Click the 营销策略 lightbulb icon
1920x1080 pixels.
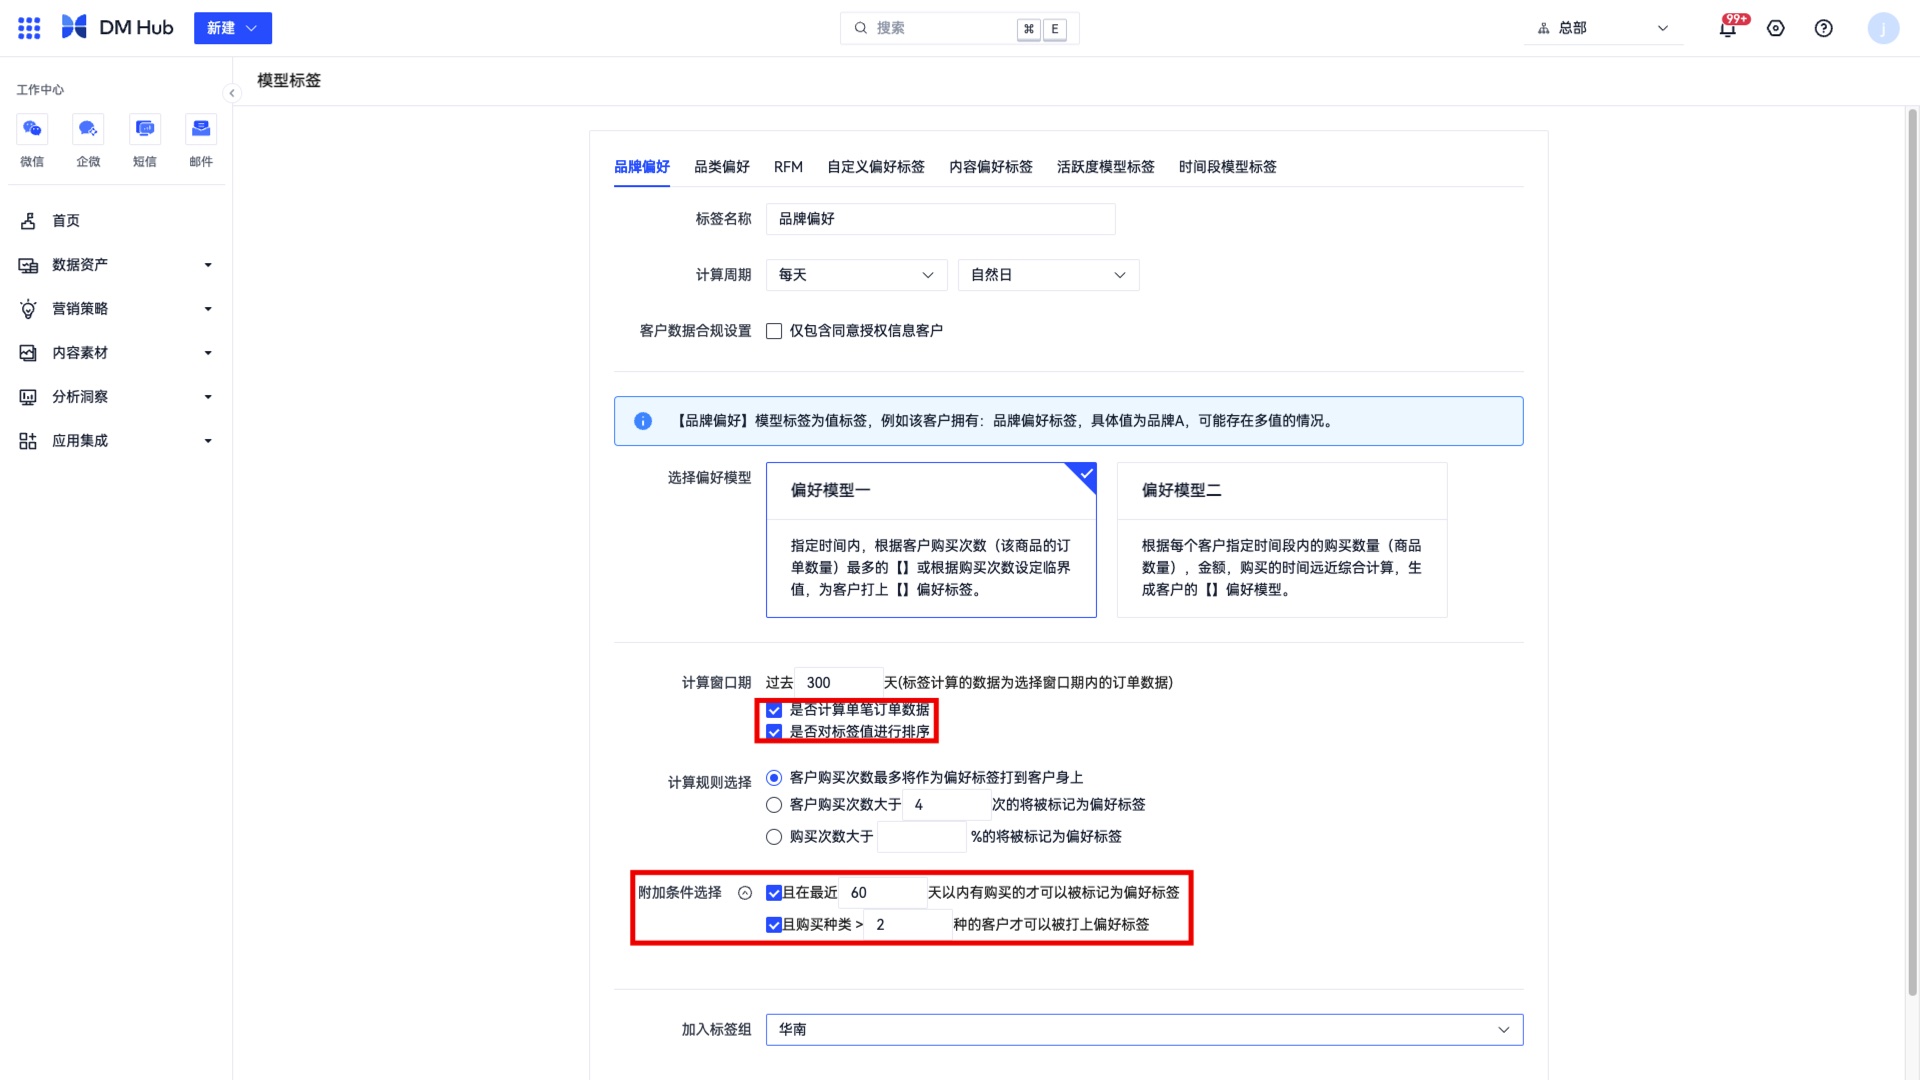tap(28, 309)
